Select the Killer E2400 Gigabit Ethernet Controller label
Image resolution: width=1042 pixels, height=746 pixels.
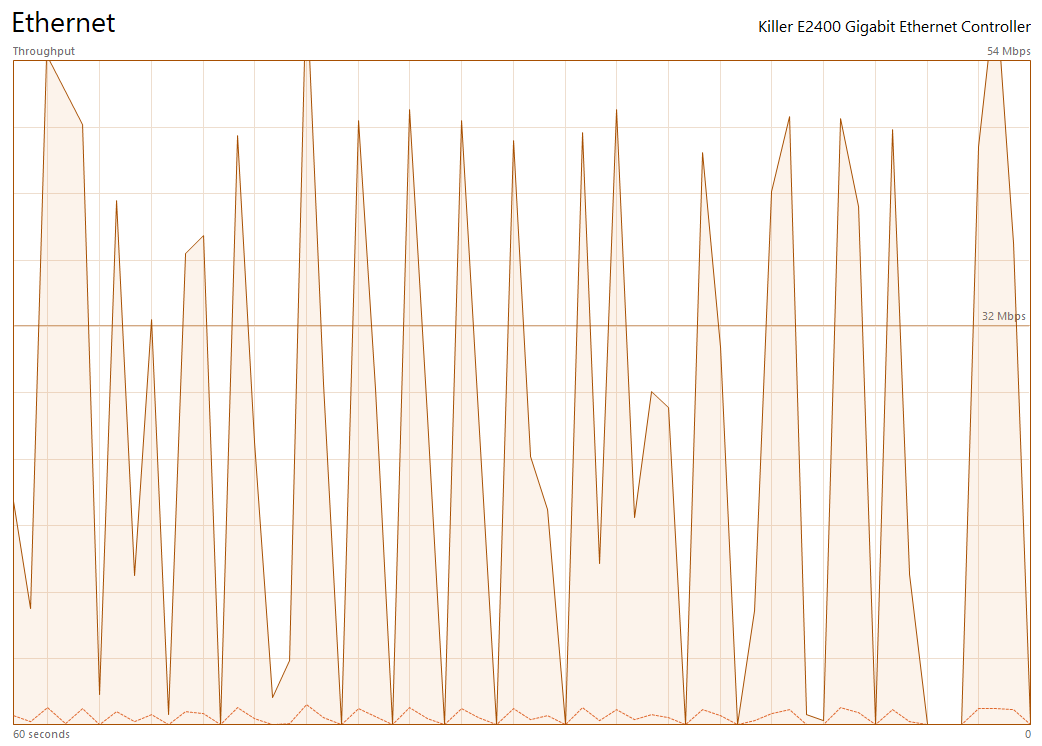[894, 27]
